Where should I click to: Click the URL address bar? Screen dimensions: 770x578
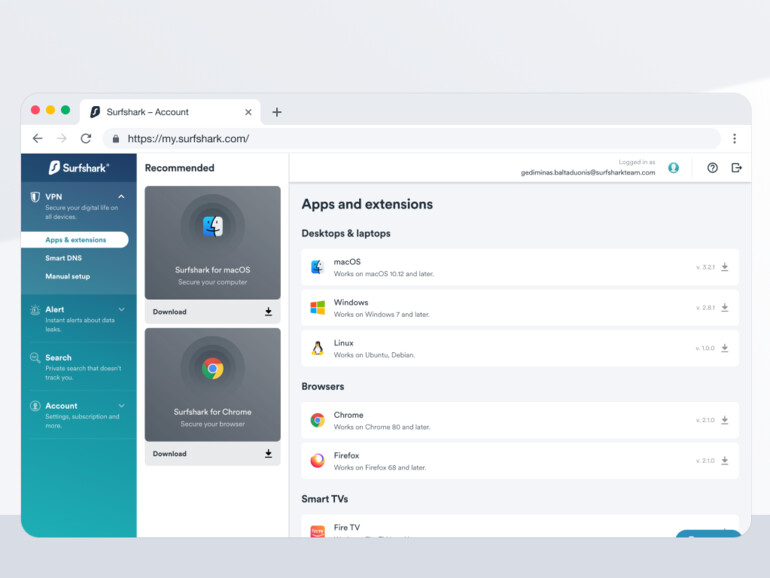[412, 138]
